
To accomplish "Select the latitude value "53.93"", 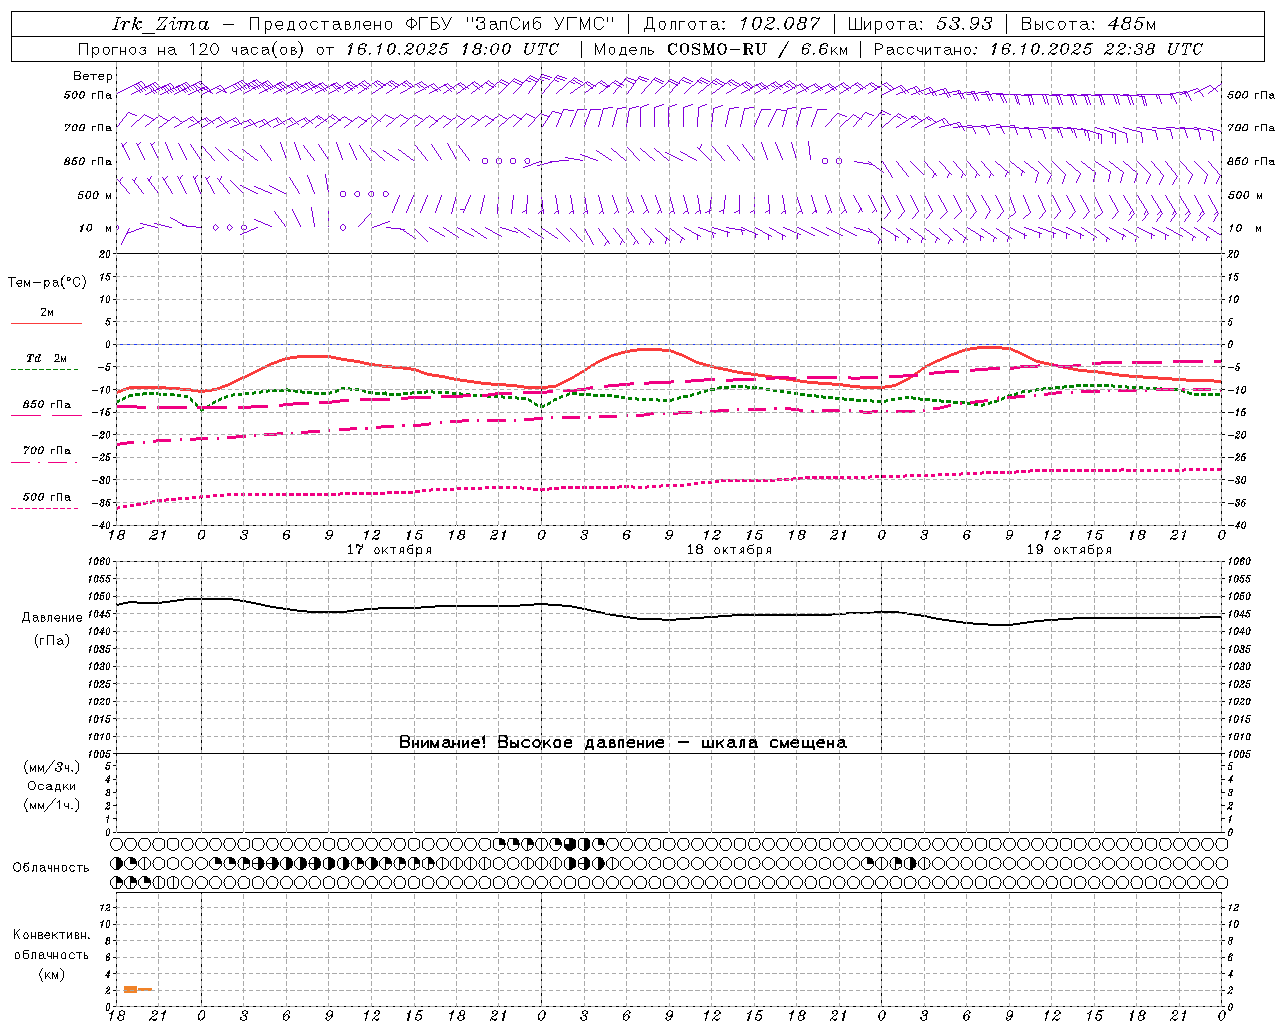I will coord(964,24).
